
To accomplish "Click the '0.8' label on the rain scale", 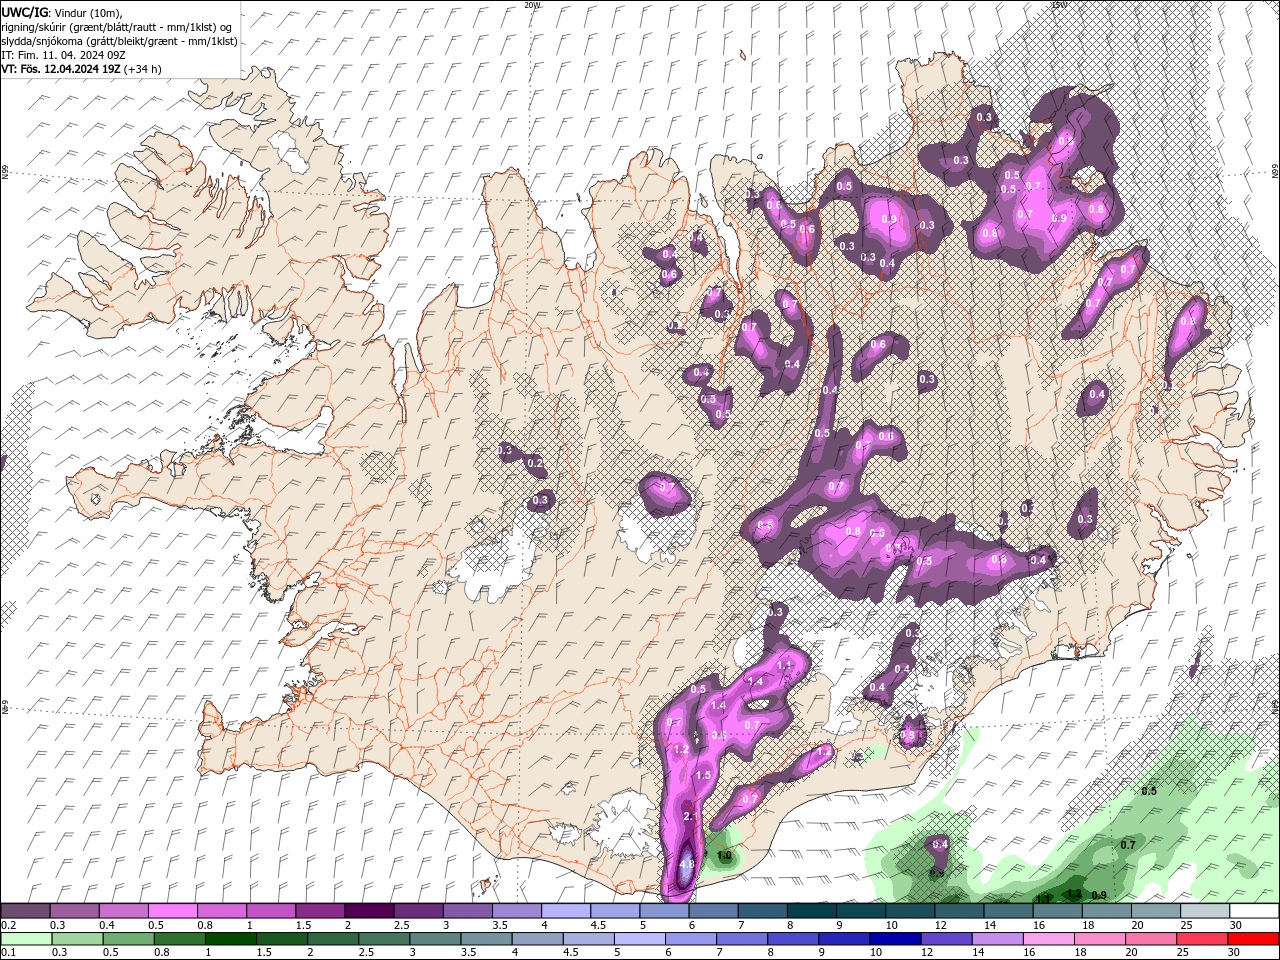I will click(x=161, y=953).
